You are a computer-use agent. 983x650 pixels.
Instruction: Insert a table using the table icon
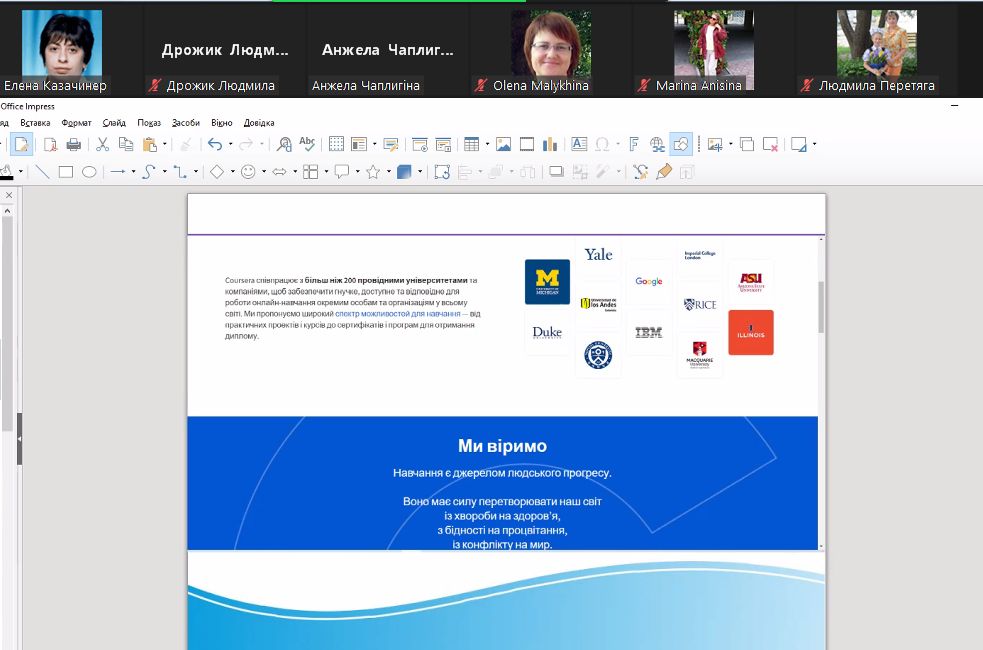tap(471, 145)
